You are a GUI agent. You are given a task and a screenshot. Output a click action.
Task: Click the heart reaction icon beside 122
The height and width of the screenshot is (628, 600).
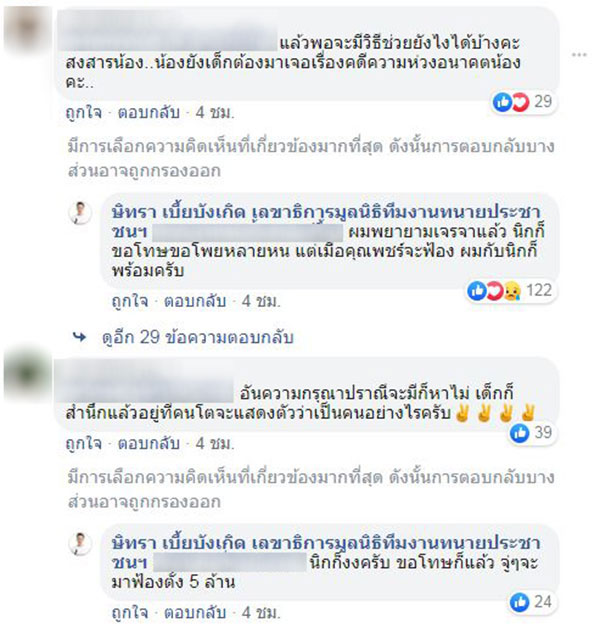(x=494, y=291)
